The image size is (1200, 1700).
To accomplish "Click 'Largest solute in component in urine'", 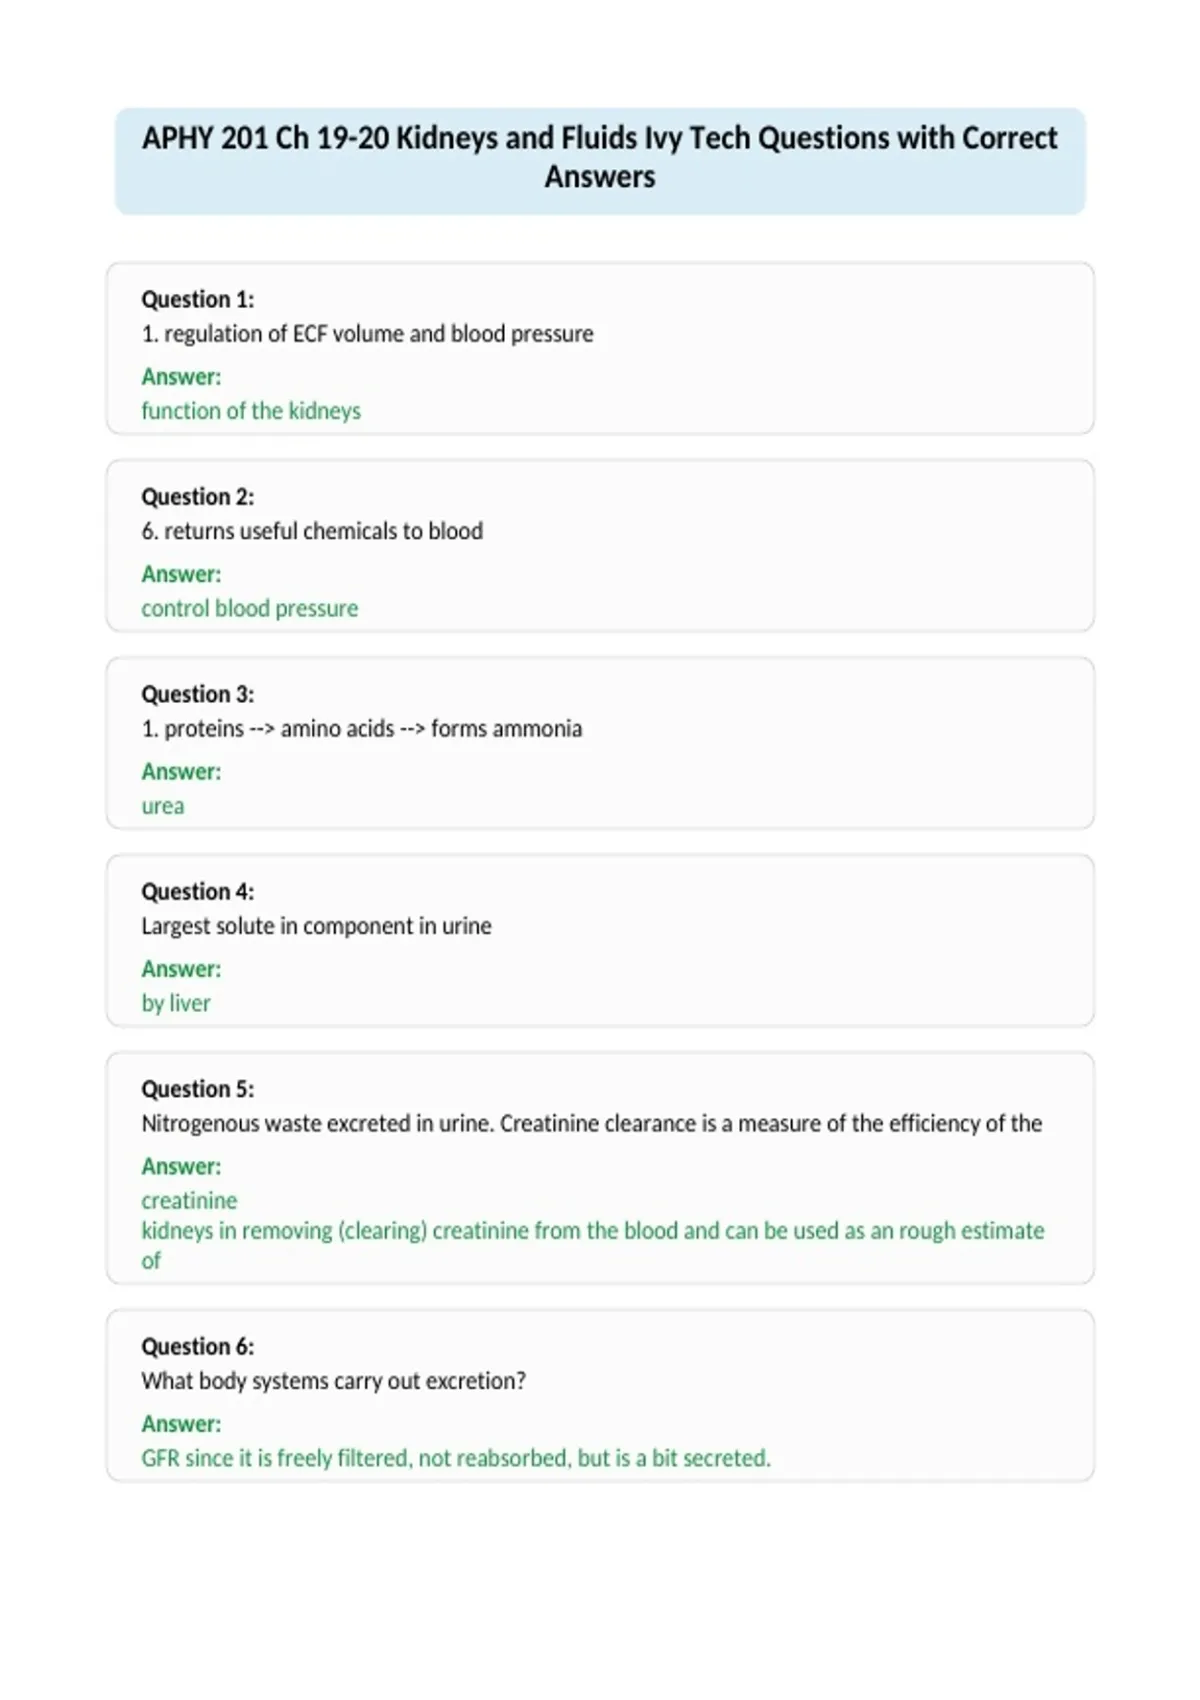I will [x=316, y=926].
